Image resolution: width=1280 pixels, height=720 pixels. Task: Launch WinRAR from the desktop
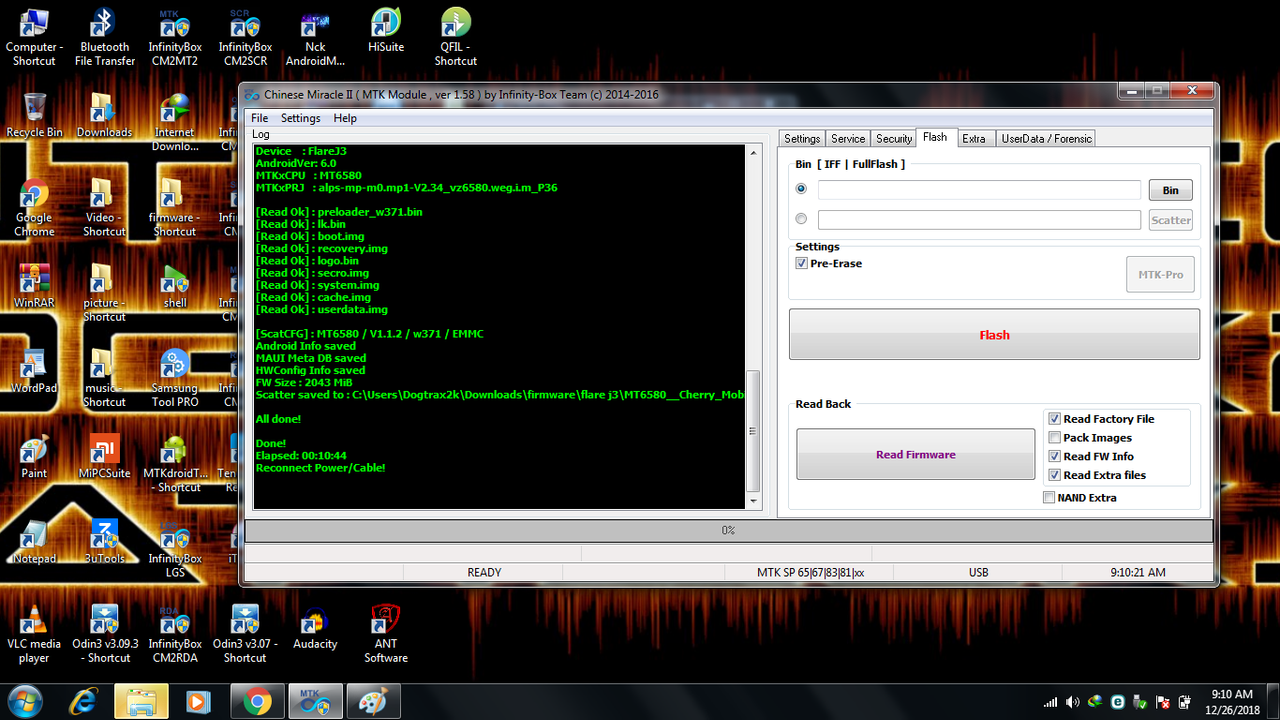[34, 285]
